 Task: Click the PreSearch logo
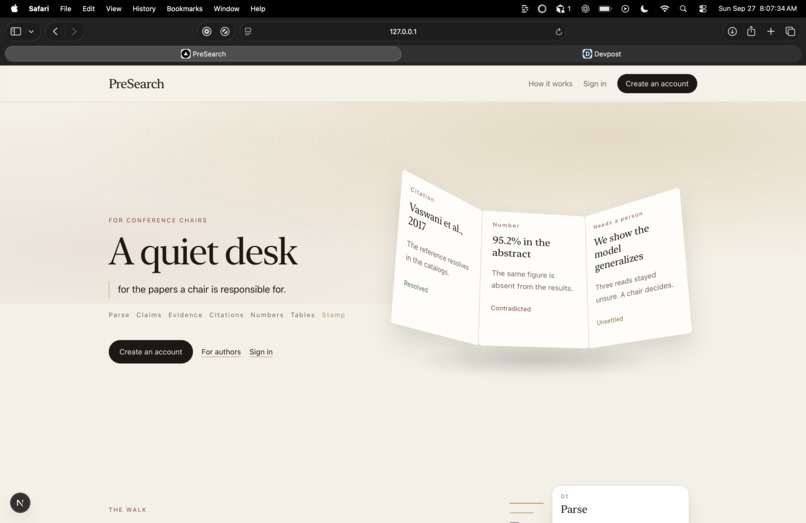pyautogui.click(x=136, y=83)
